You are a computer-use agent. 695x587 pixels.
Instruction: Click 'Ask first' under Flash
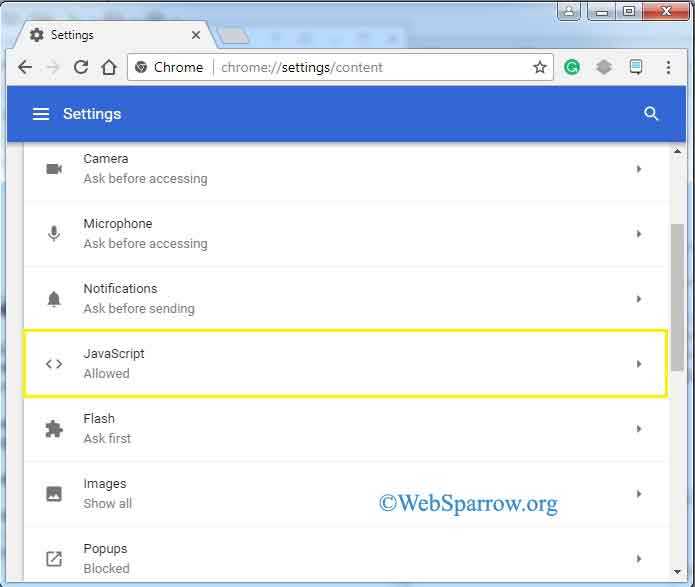coord(107,438)
